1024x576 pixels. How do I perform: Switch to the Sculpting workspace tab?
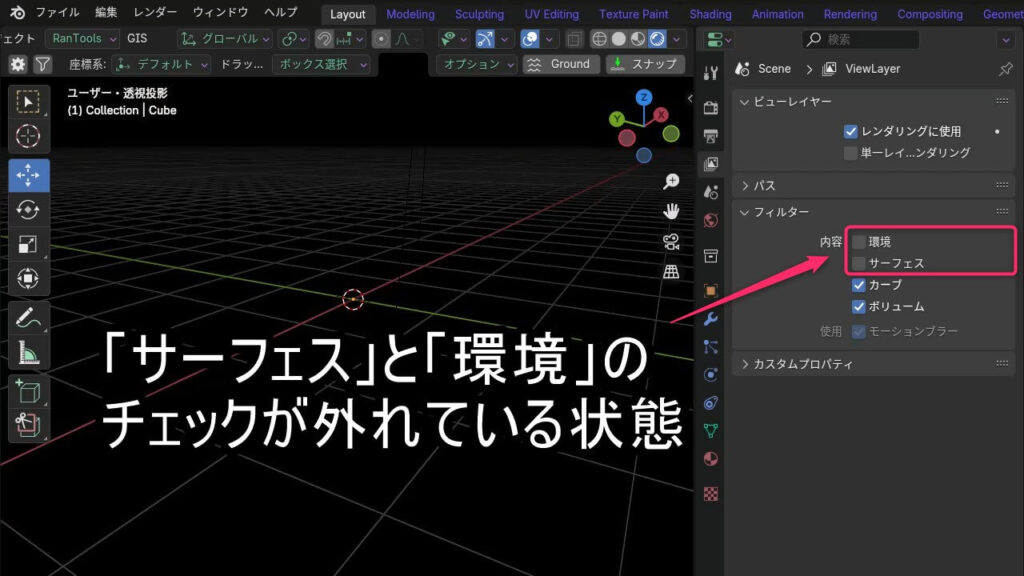[479, 14]
